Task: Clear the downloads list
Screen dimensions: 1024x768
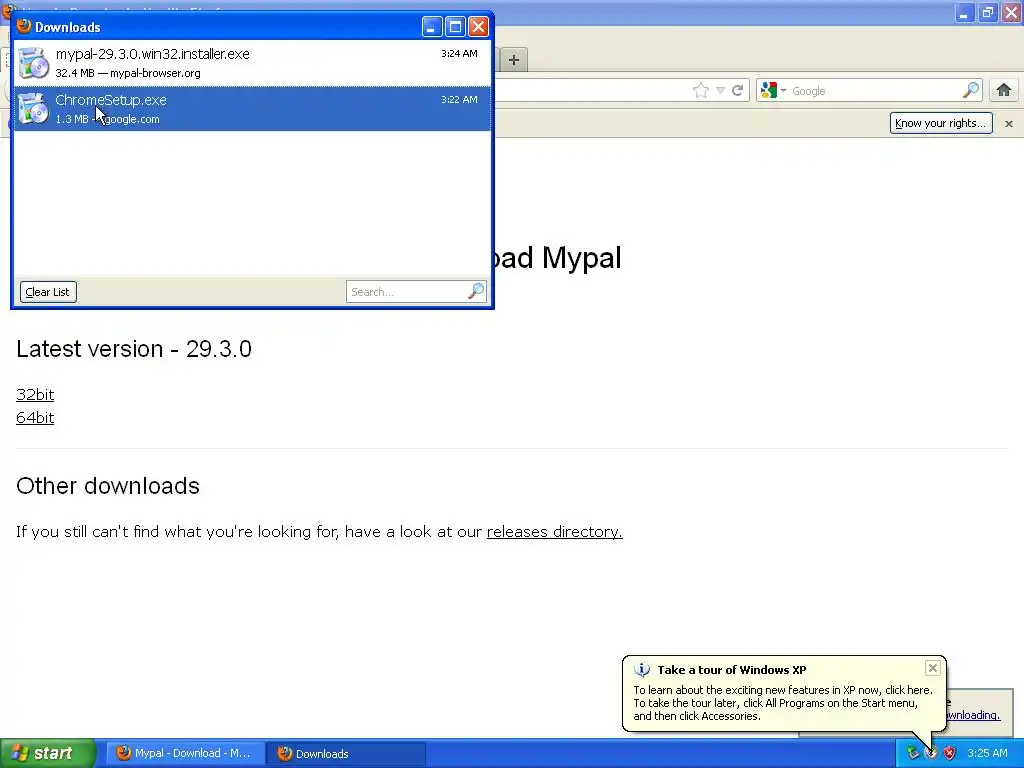Action: pyautogui.click(x=48, y=292)
